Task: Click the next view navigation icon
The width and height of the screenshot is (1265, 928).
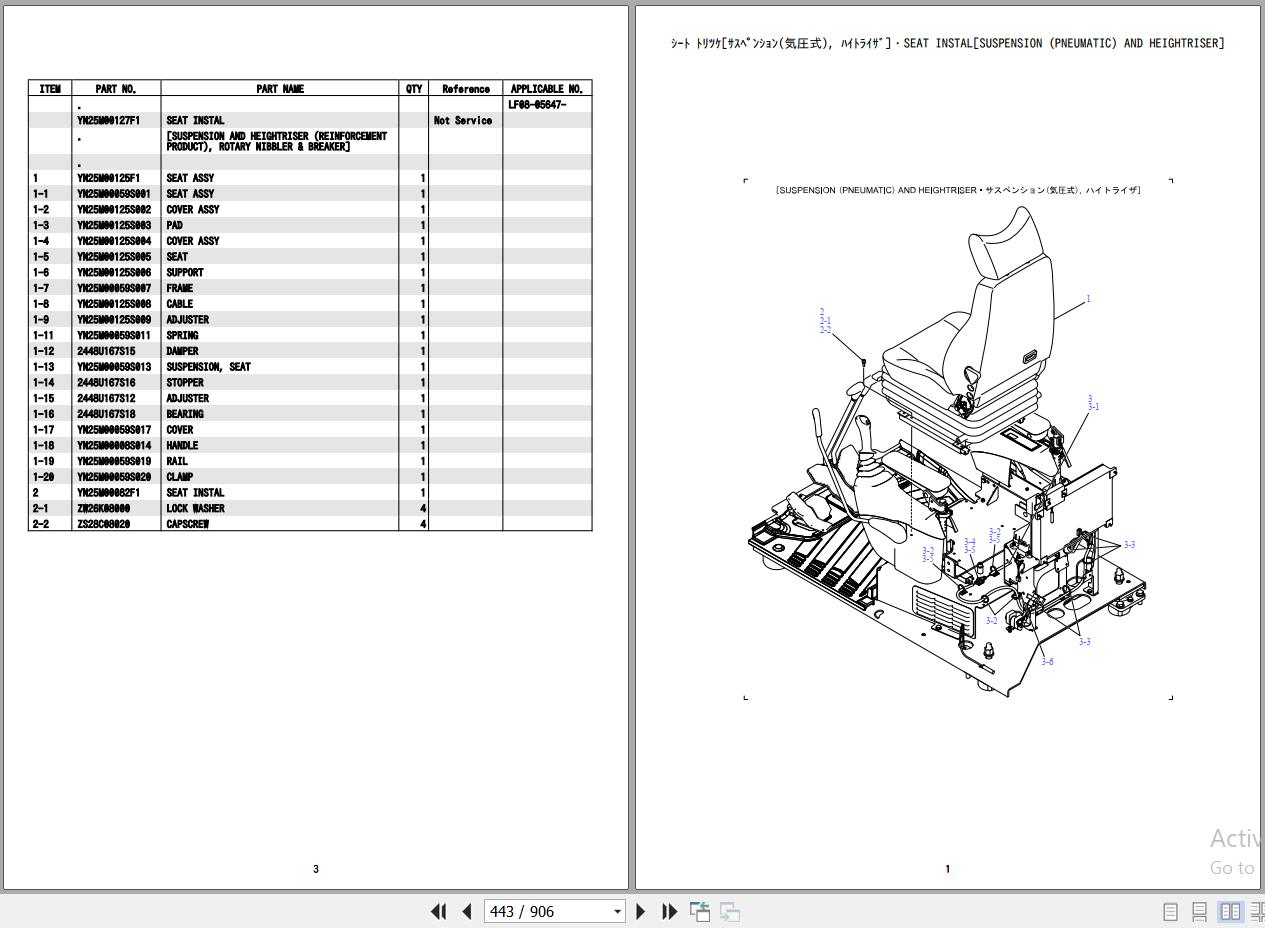Action: pyautogui.click(x=731, y=911)
